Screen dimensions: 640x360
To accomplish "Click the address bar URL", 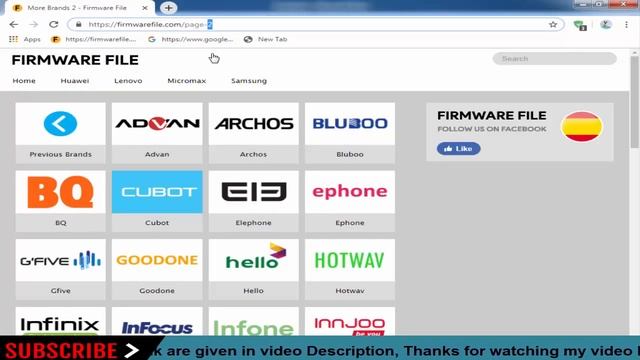I will tap(150, 24).
